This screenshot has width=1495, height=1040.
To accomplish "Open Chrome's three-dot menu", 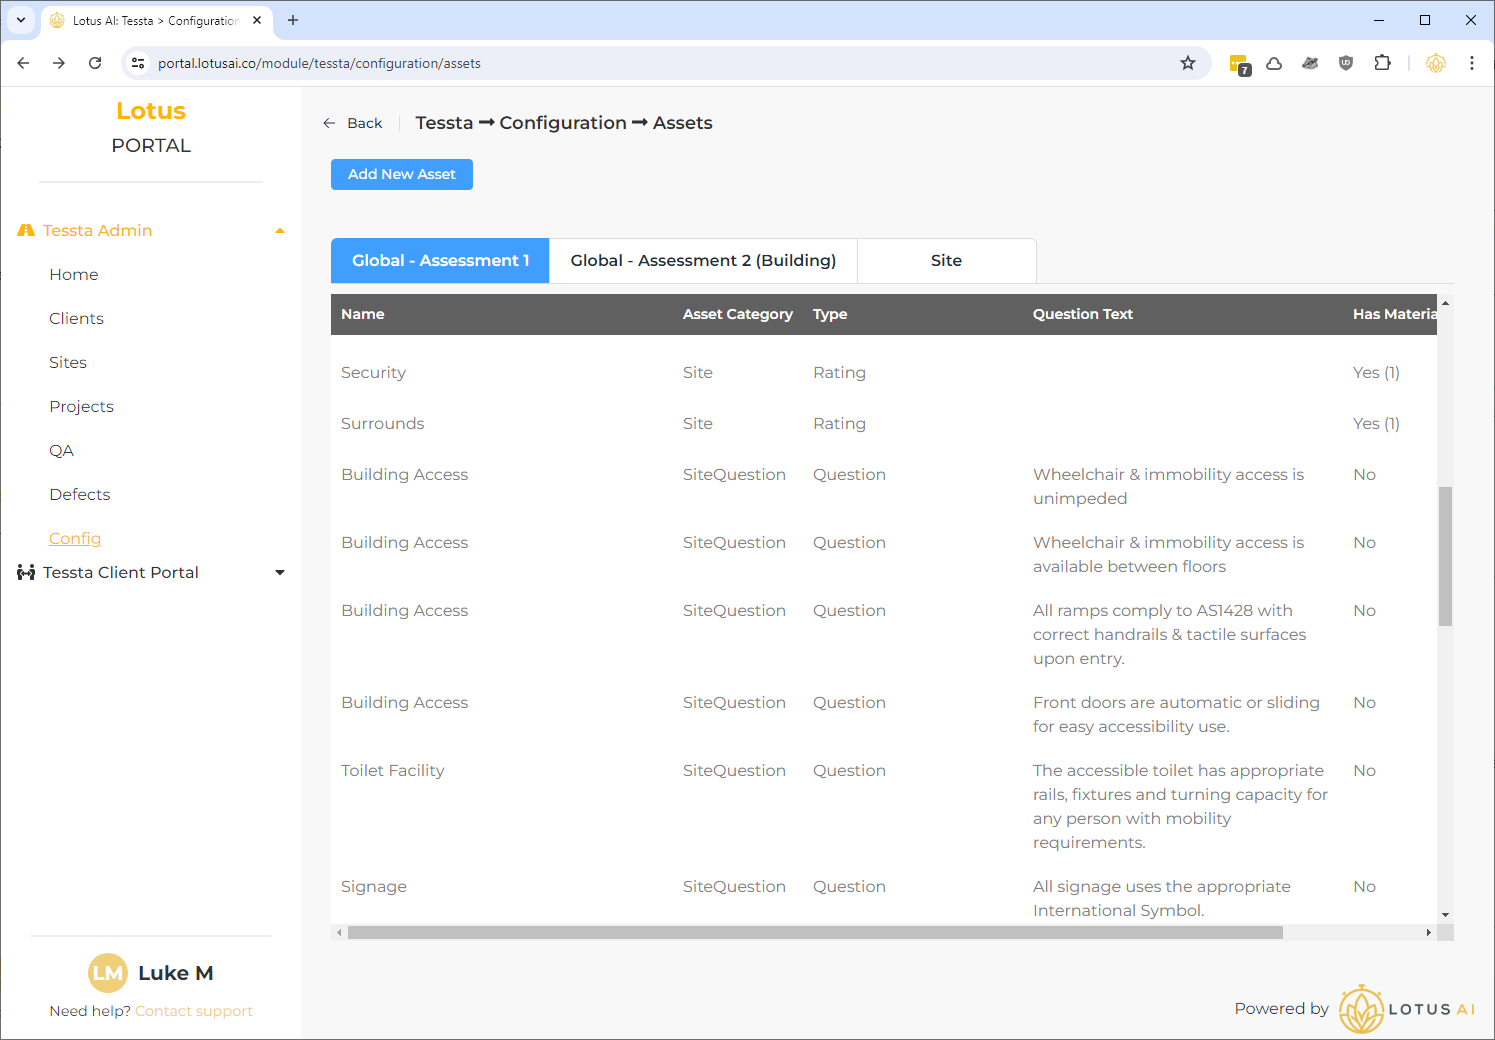I will click(1472, 63).
